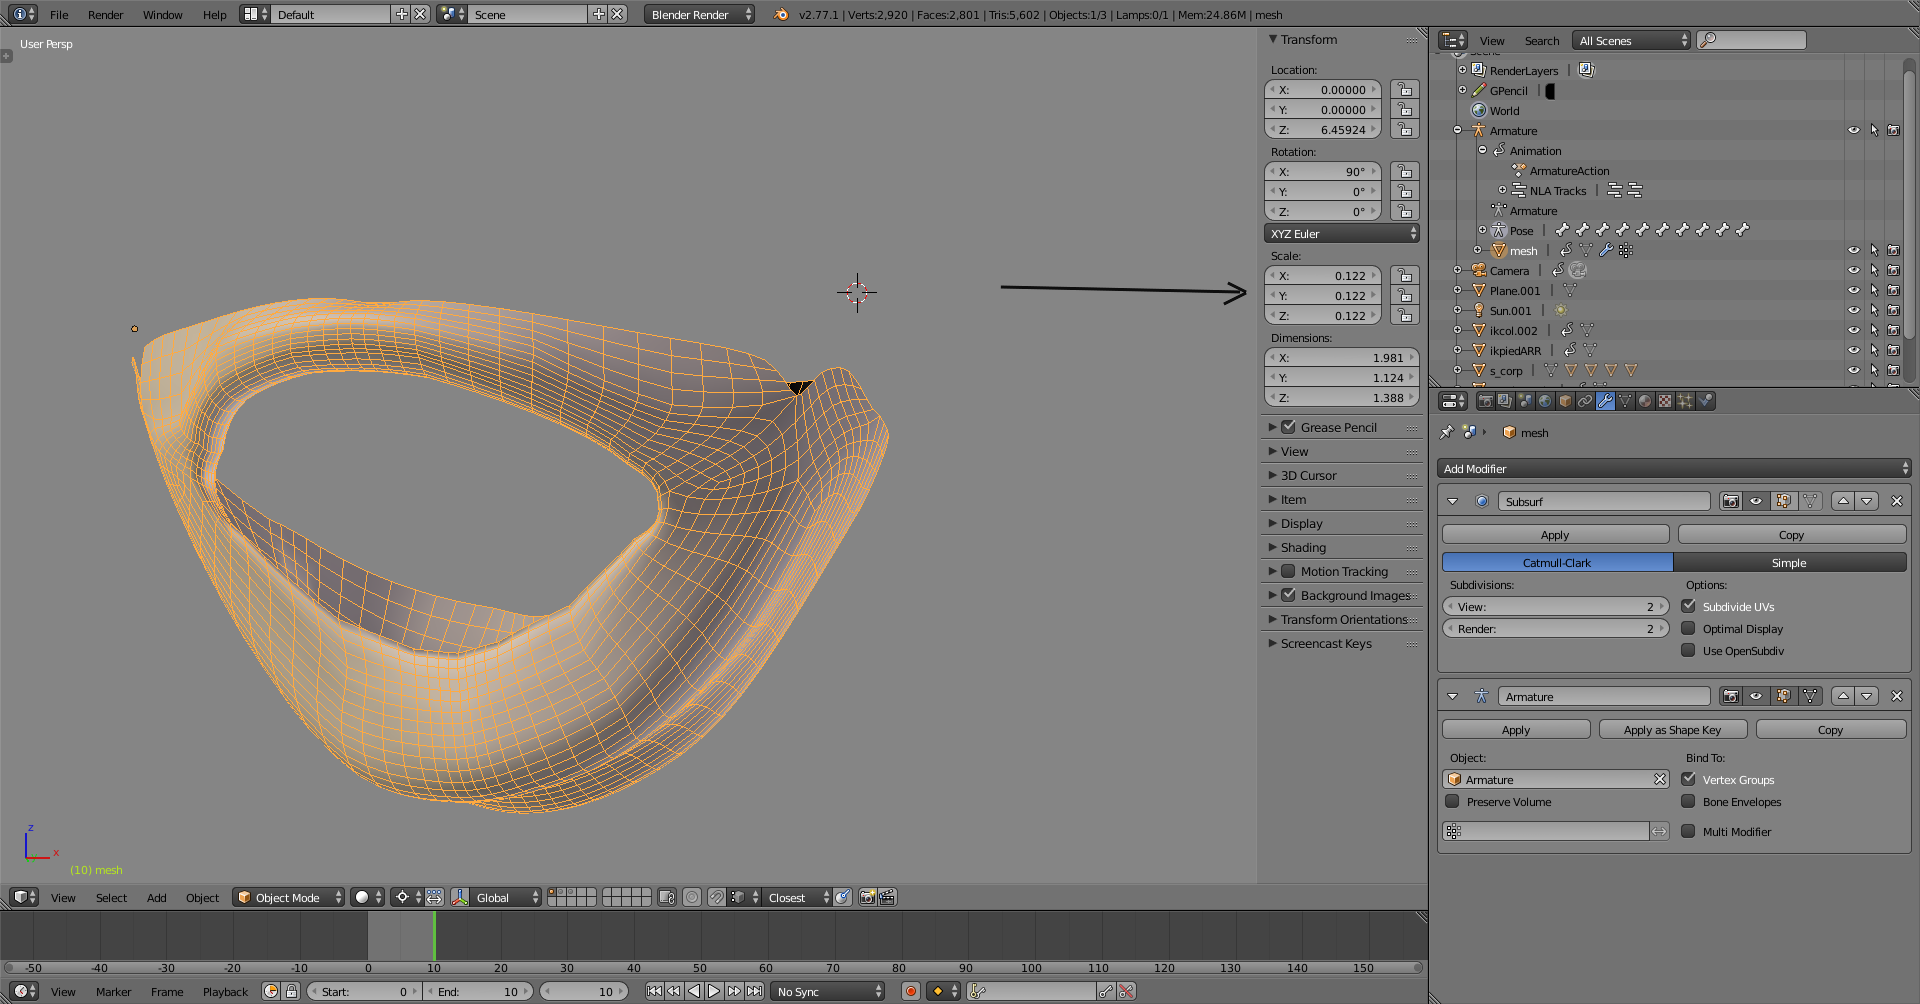
Task: Click the Subsurf modifier name field
Action: (x=1604, y=501)
